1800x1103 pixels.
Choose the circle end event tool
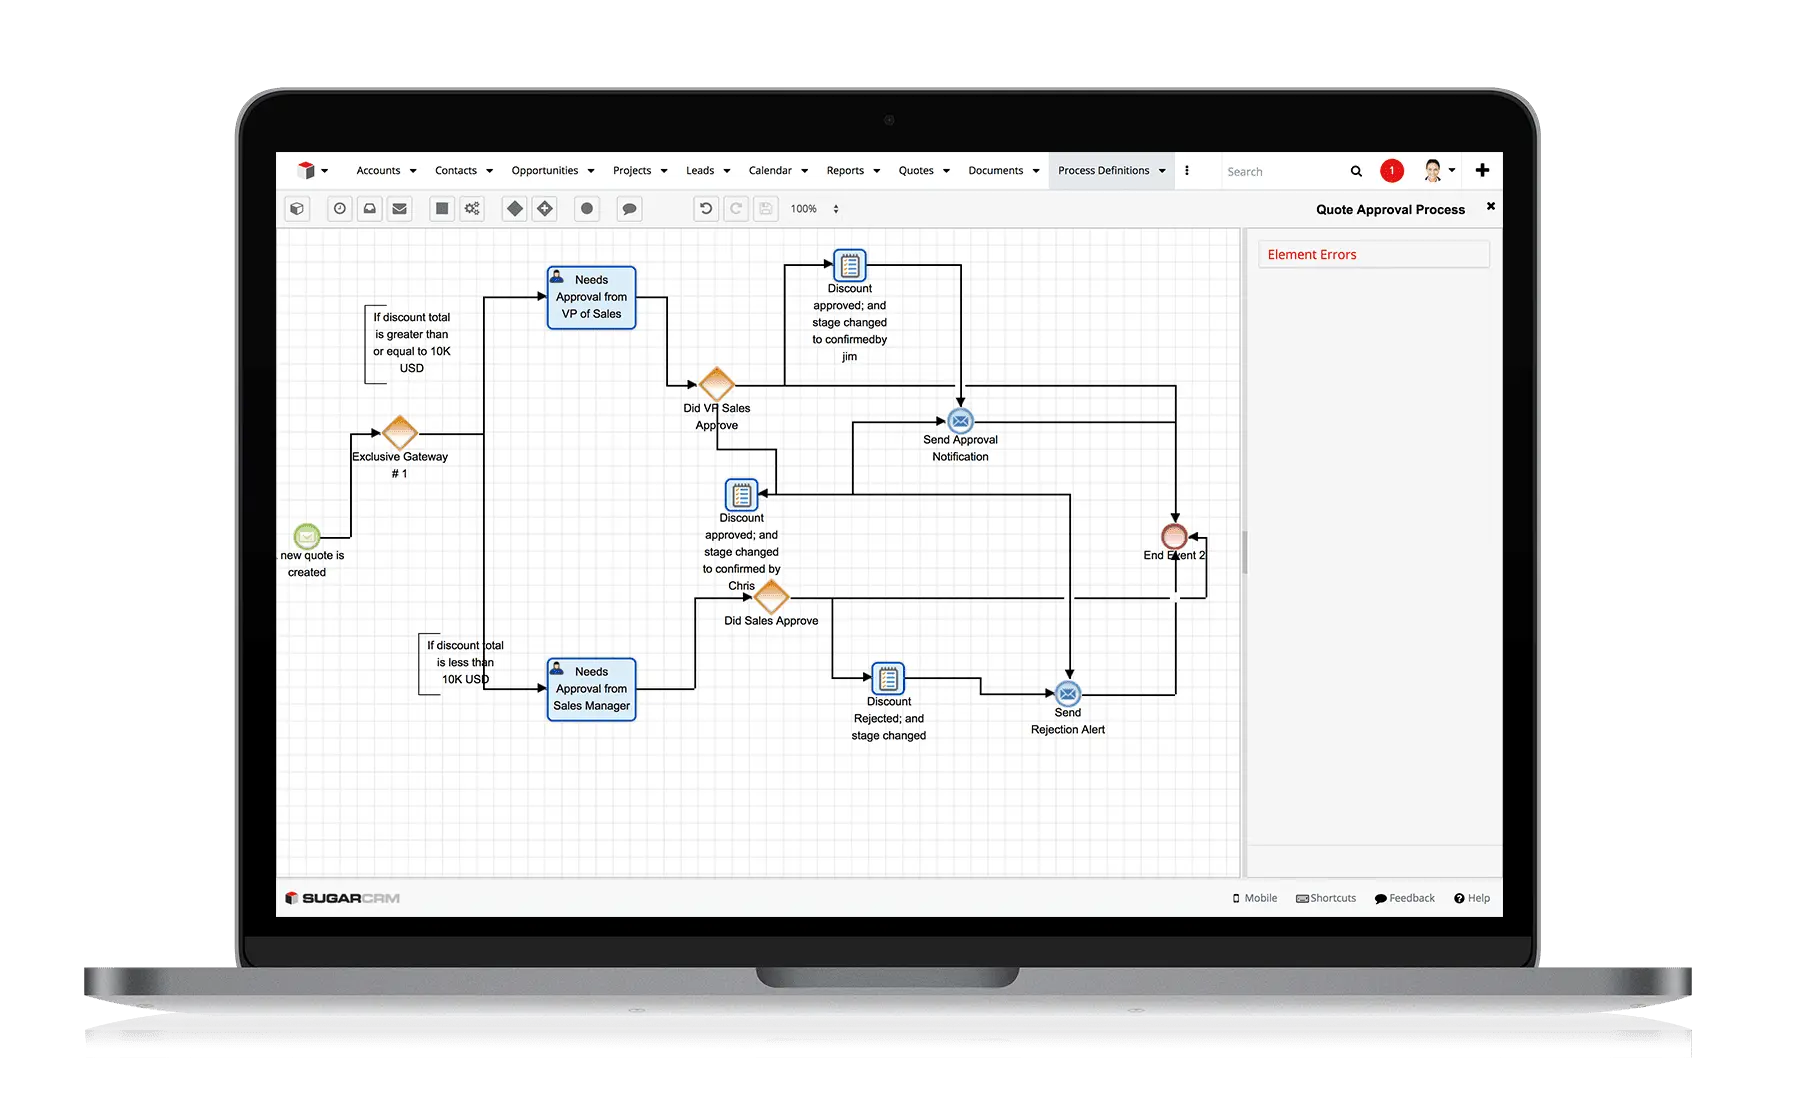click(587, 209)
